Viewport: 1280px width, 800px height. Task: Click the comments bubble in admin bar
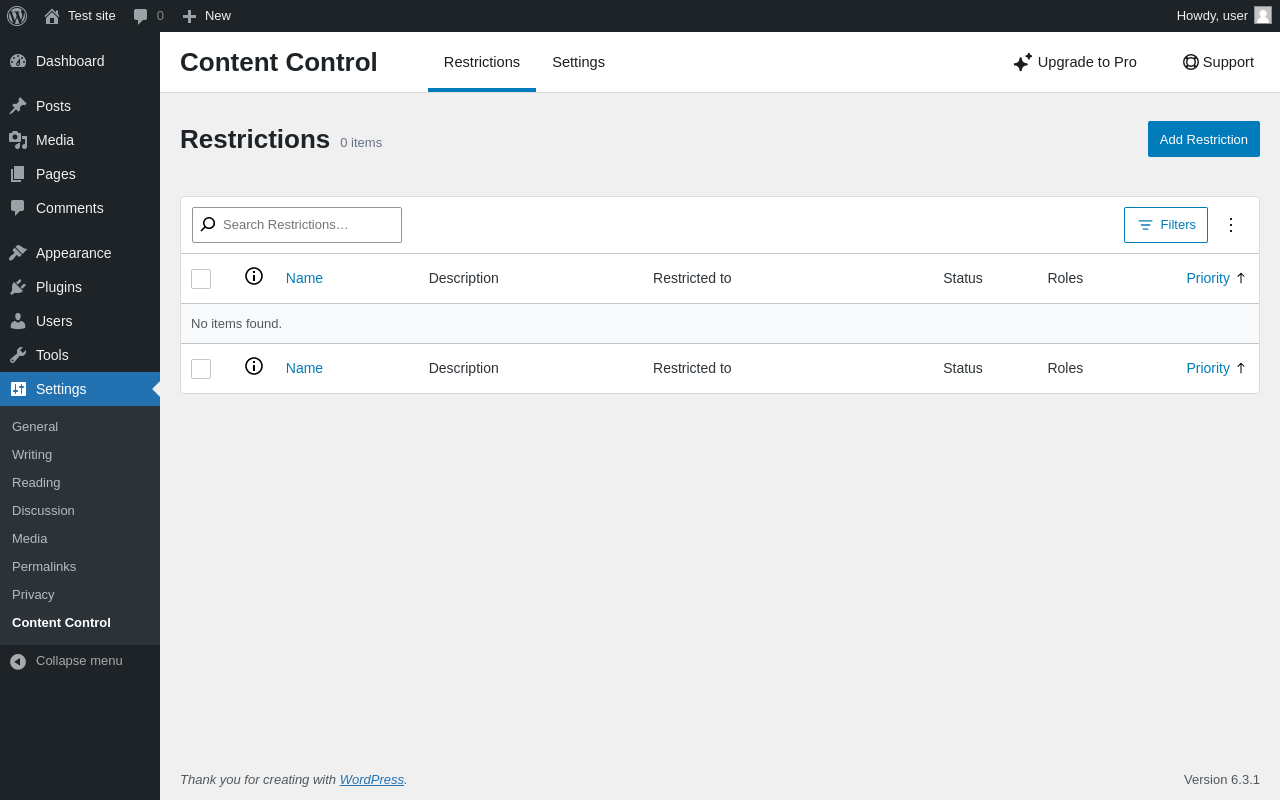point(141,16)
